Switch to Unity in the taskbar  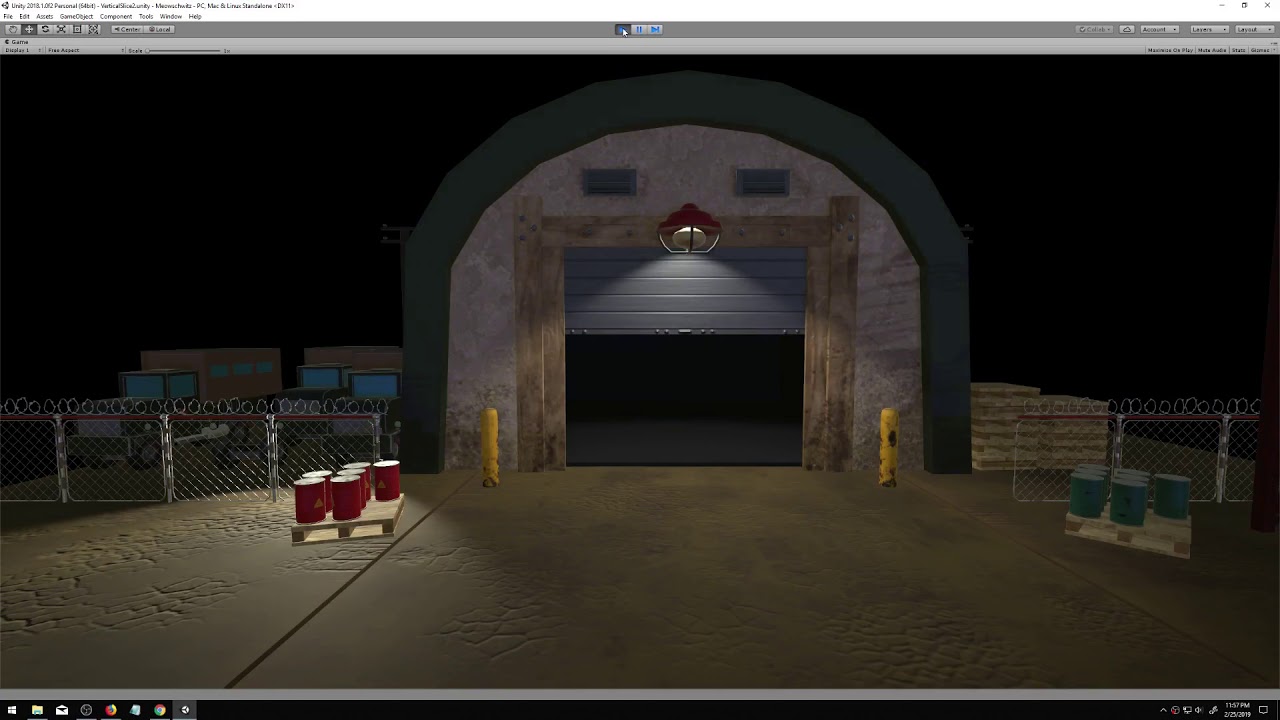(x=185, y=710)
